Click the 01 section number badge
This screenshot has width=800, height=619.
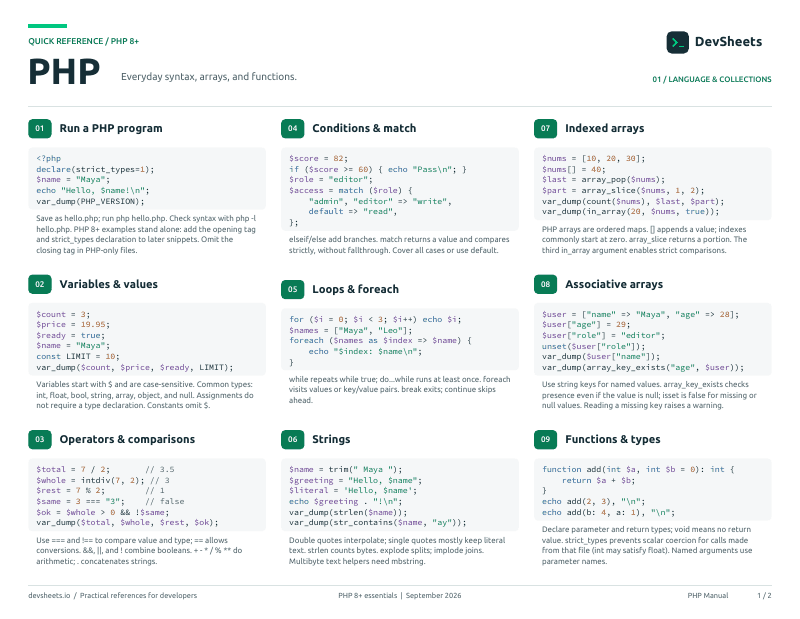click(x=40, y=129)
